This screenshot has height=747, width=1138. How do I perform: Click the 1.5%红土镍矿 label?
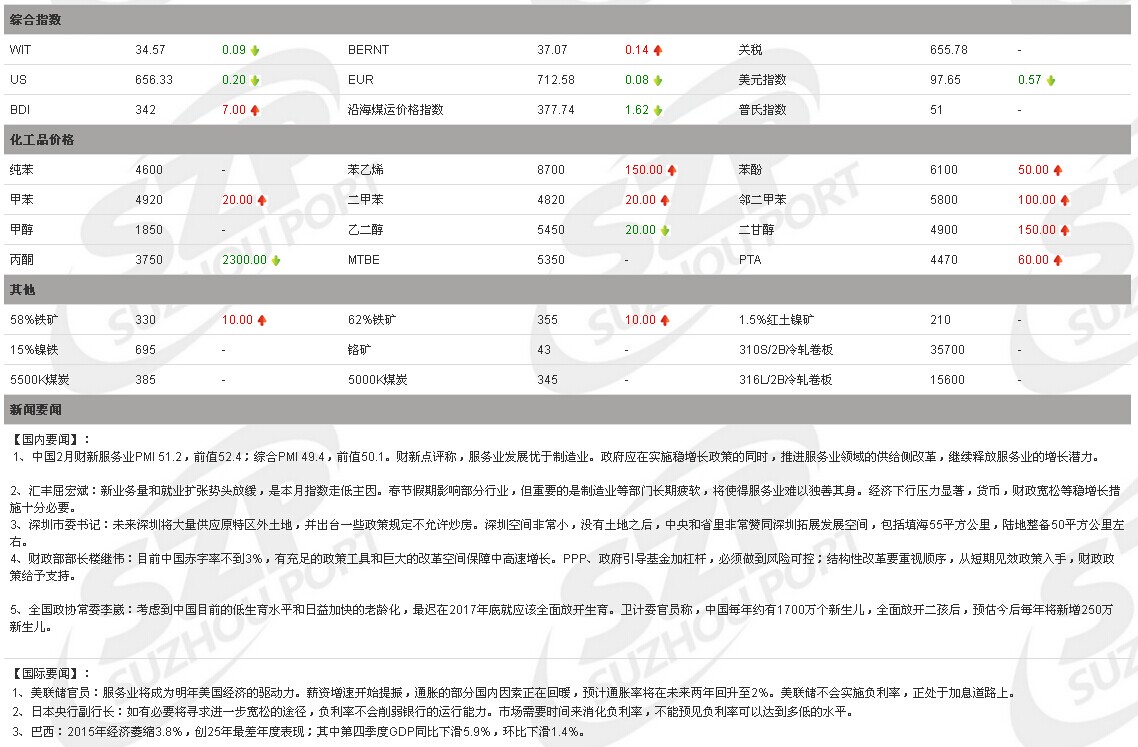click(x=777, y=319)
